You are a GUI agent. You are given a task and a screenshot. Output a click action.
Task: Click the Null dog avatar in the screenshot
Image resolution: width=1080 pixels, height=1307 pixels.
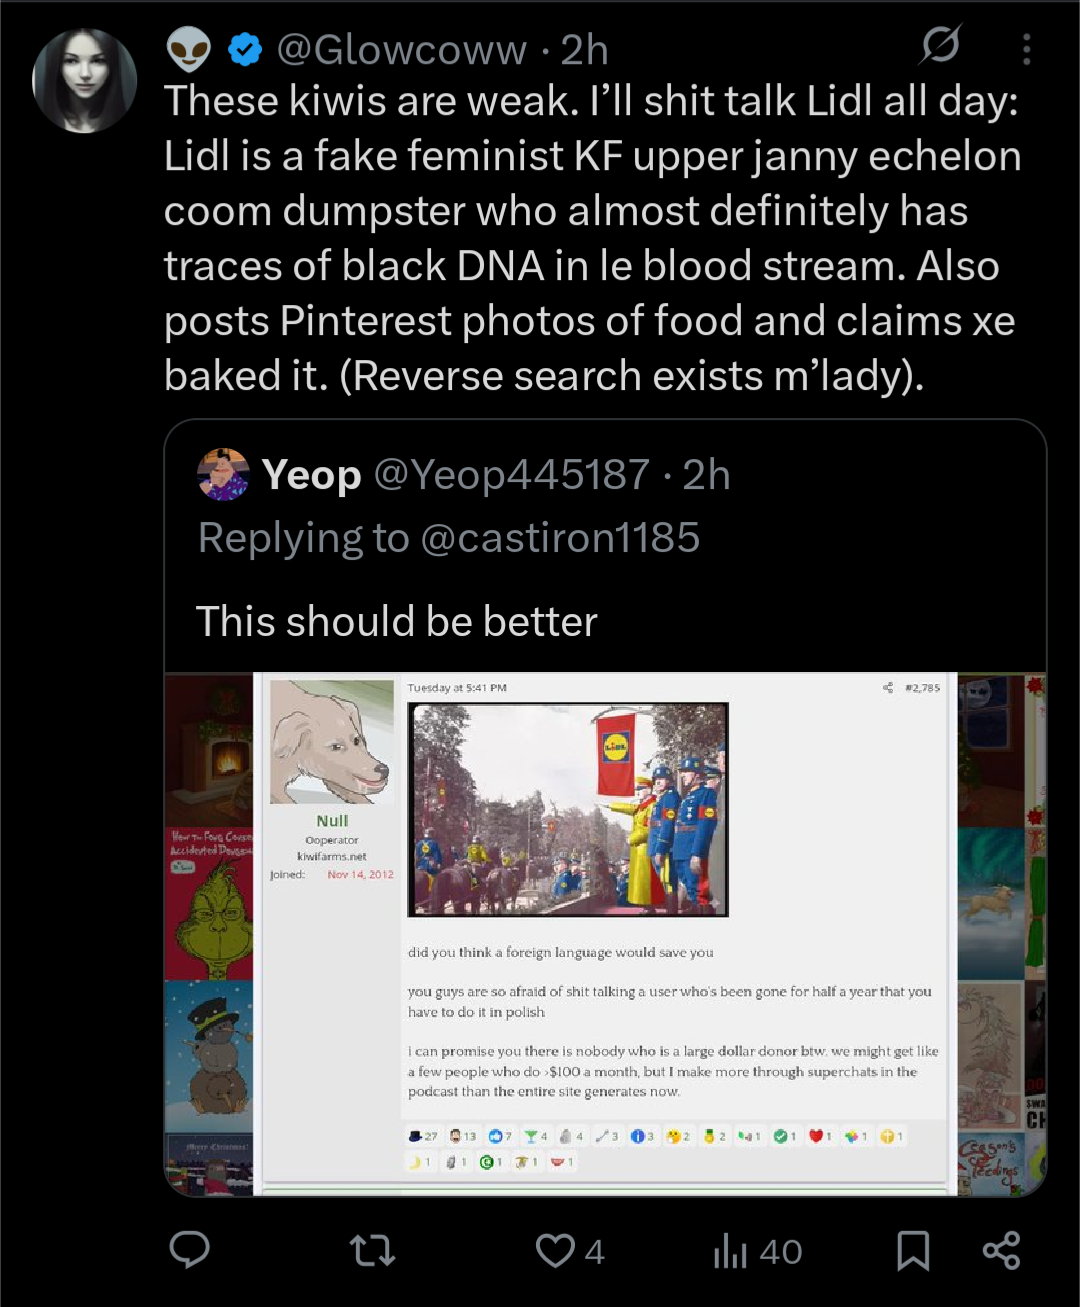332,741
